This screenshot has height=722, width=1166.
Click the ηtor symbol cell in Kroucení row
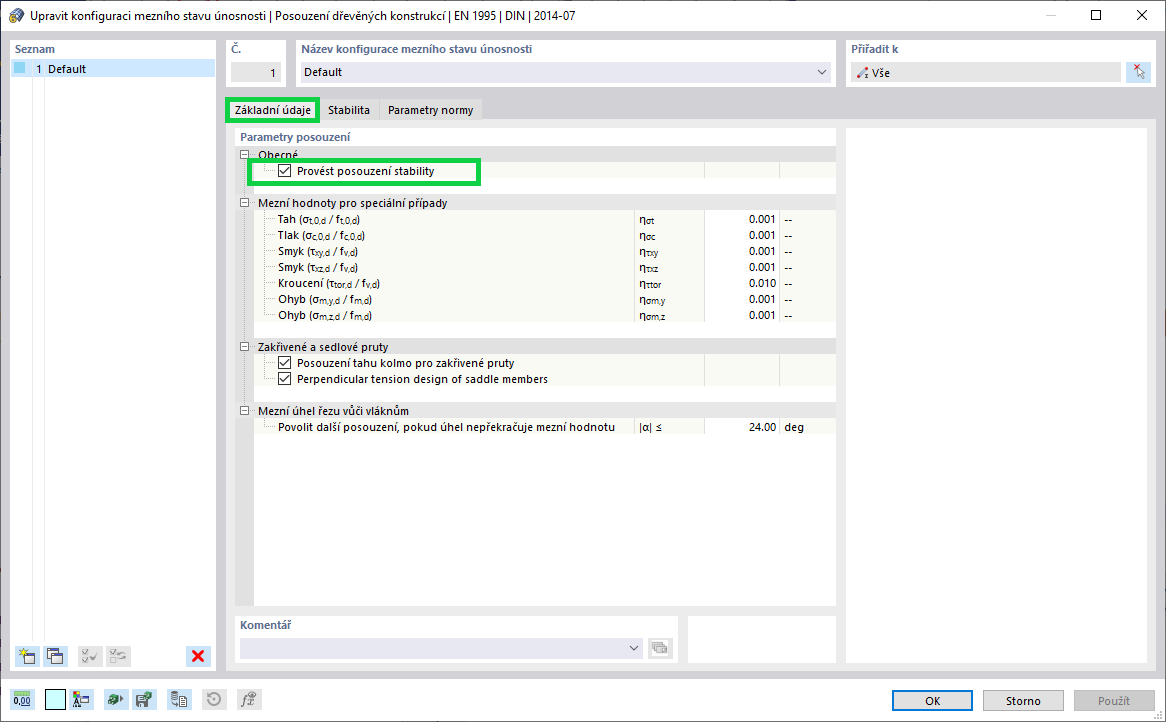pos(669,284)
